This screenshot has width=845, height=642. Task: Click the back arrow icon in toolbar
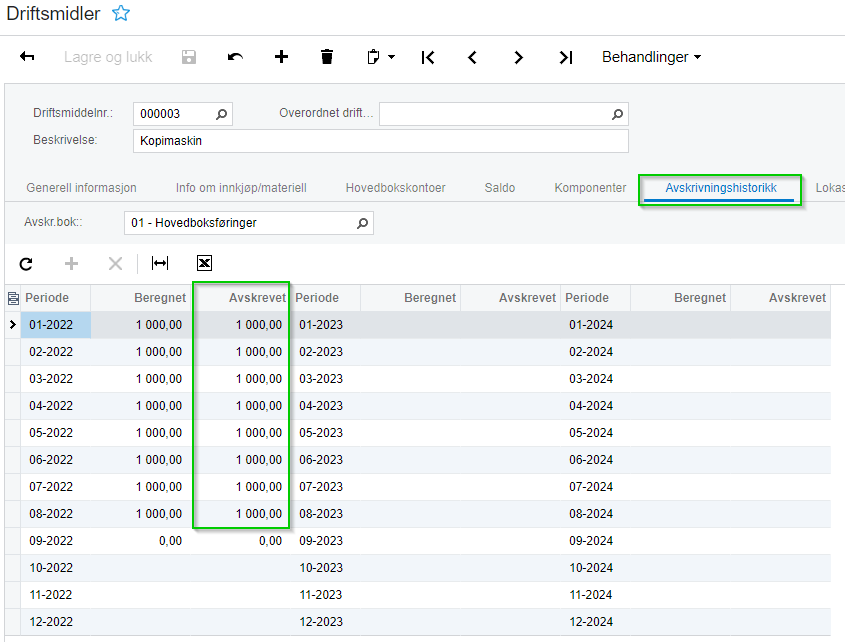[27, 57]
